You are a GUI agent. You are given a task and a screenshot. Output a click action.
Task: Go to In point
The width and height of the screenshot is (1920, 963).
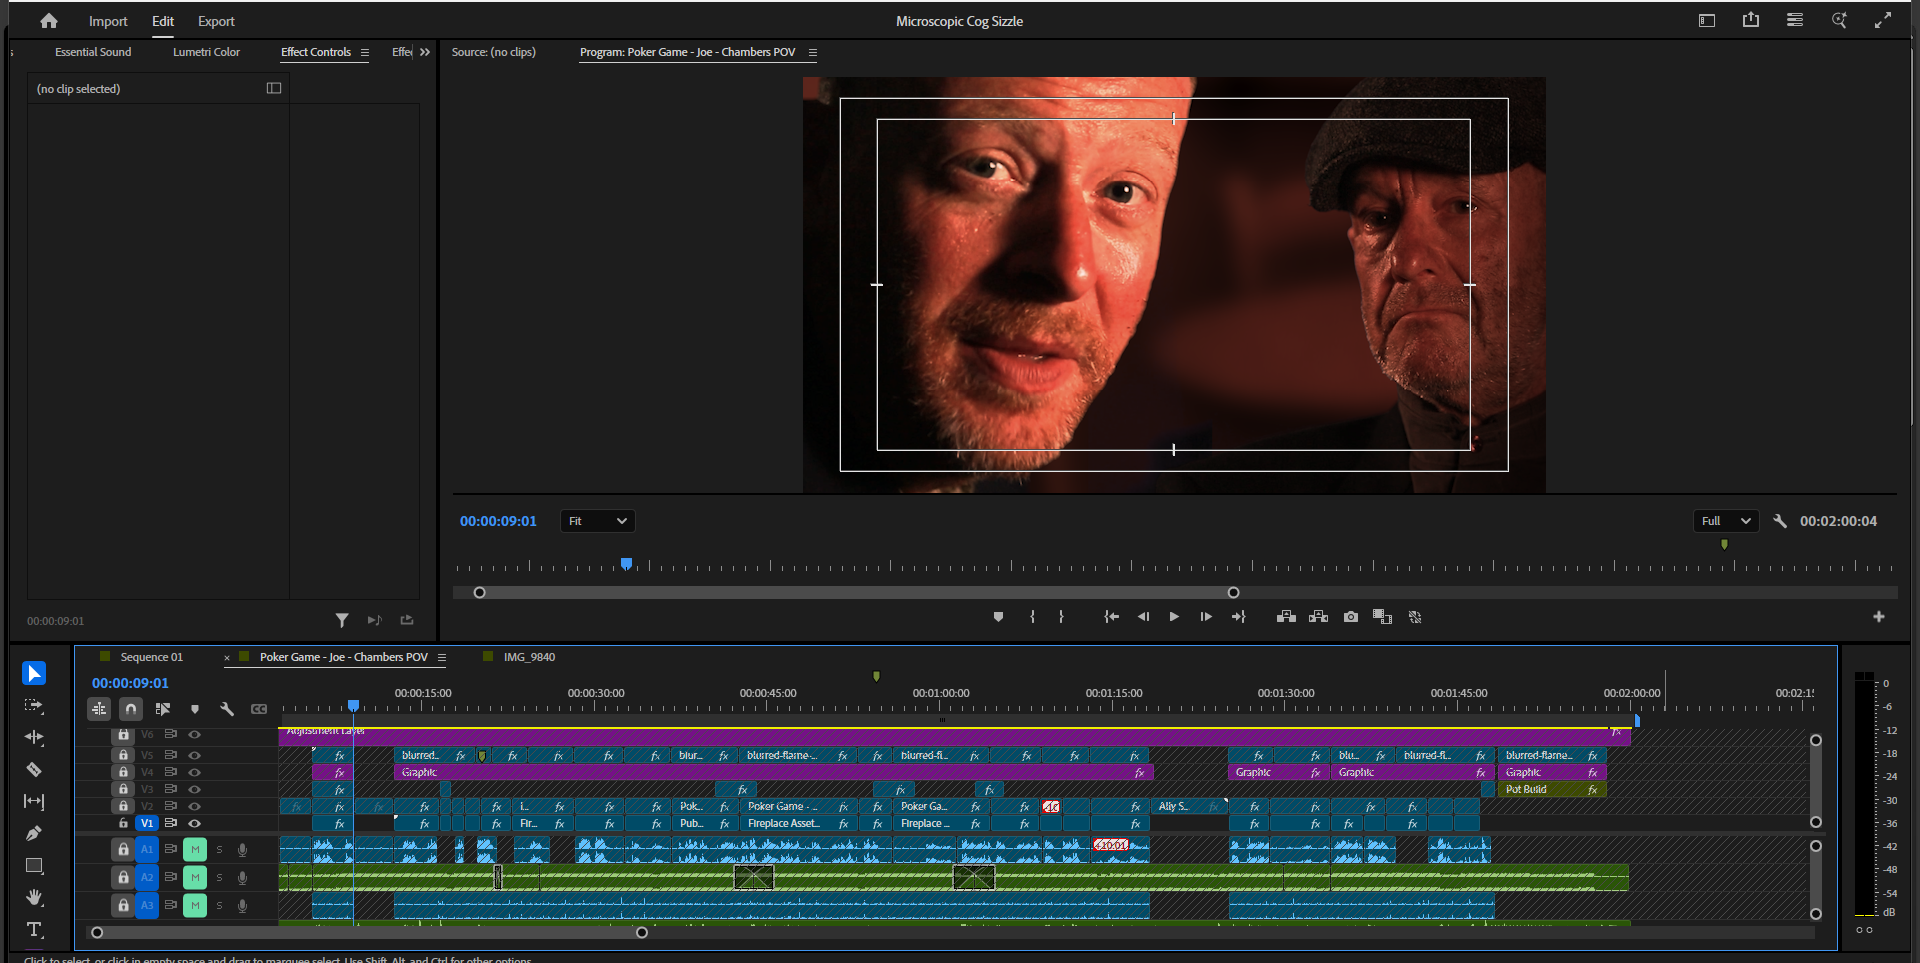coord(1111,617)
